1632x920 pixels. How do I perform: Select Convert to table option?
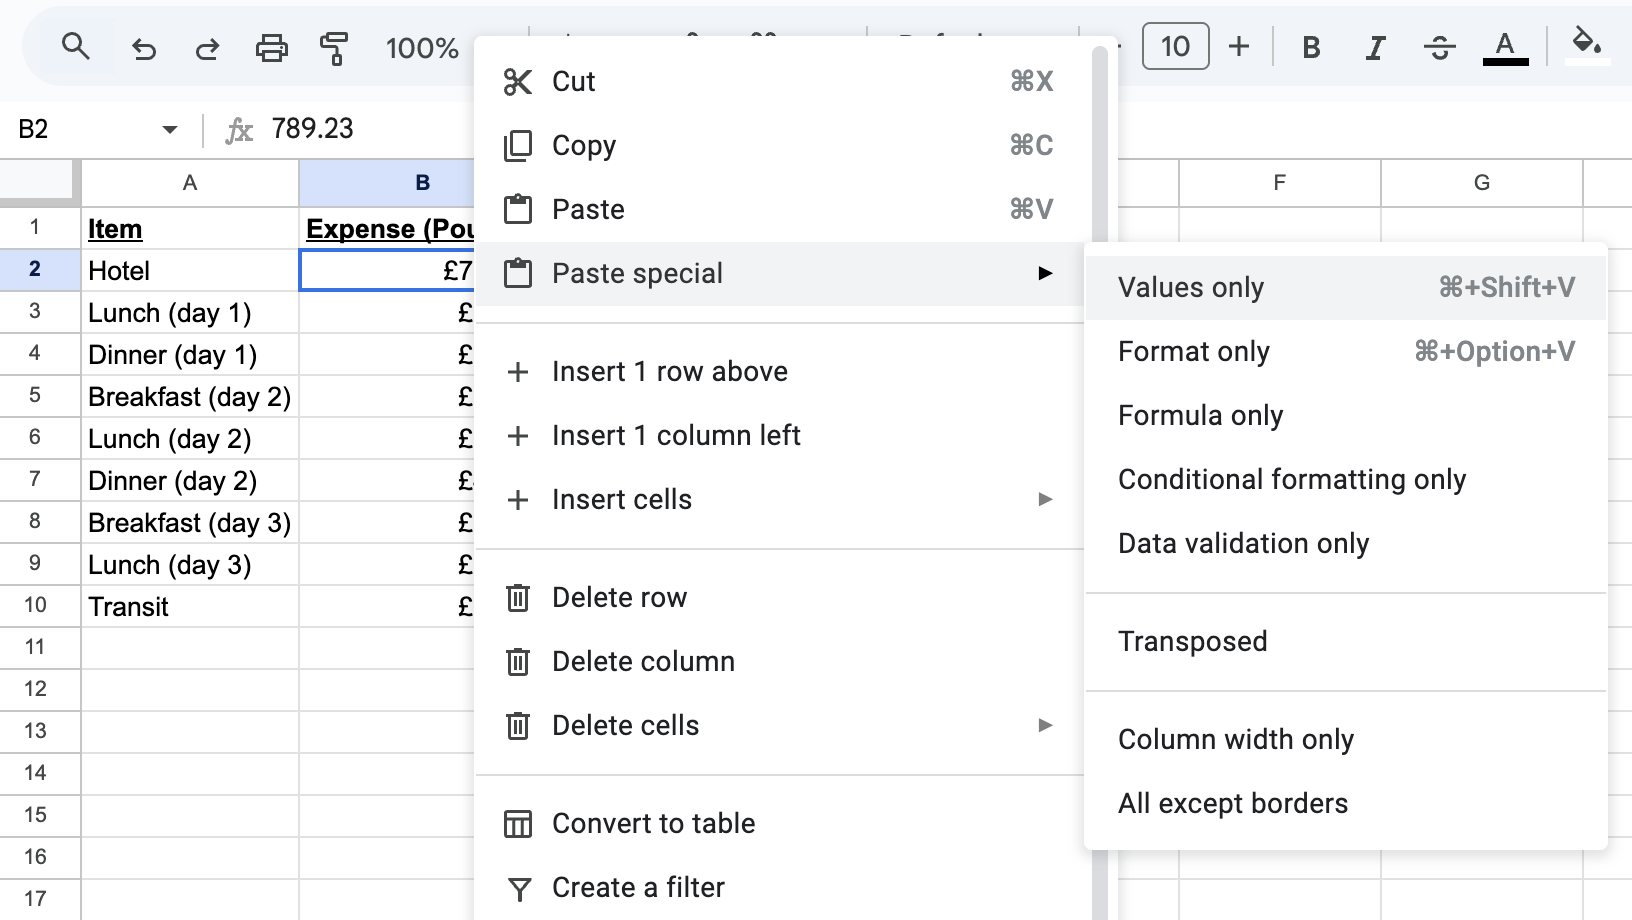point(653,823)
